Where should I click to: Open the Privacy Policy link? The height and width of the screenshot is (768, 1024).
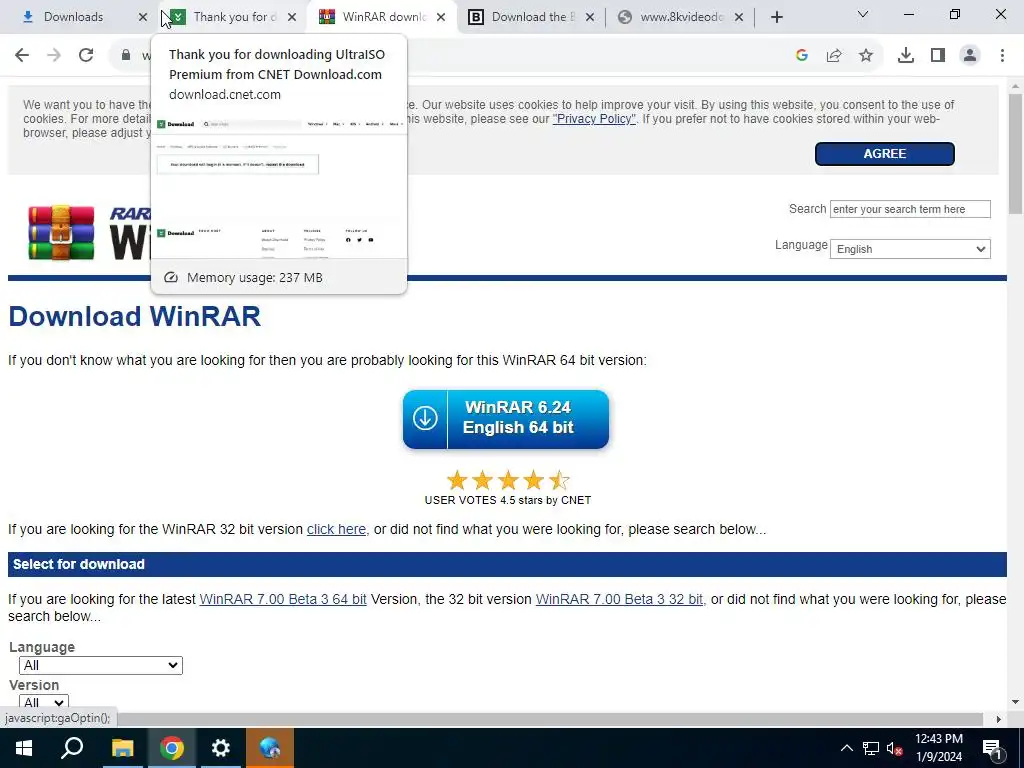click(x=594, y=119)
